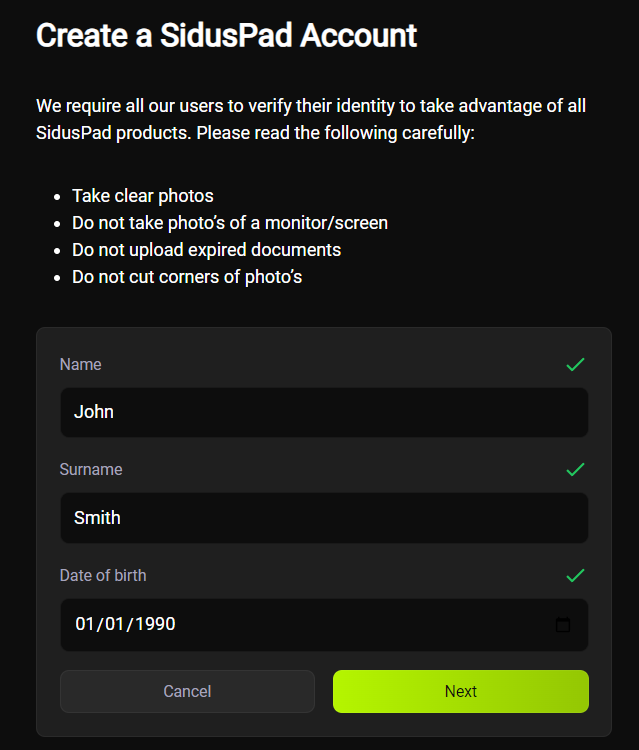Click the green checkmark beside Surname

click(x=575, y=469)
